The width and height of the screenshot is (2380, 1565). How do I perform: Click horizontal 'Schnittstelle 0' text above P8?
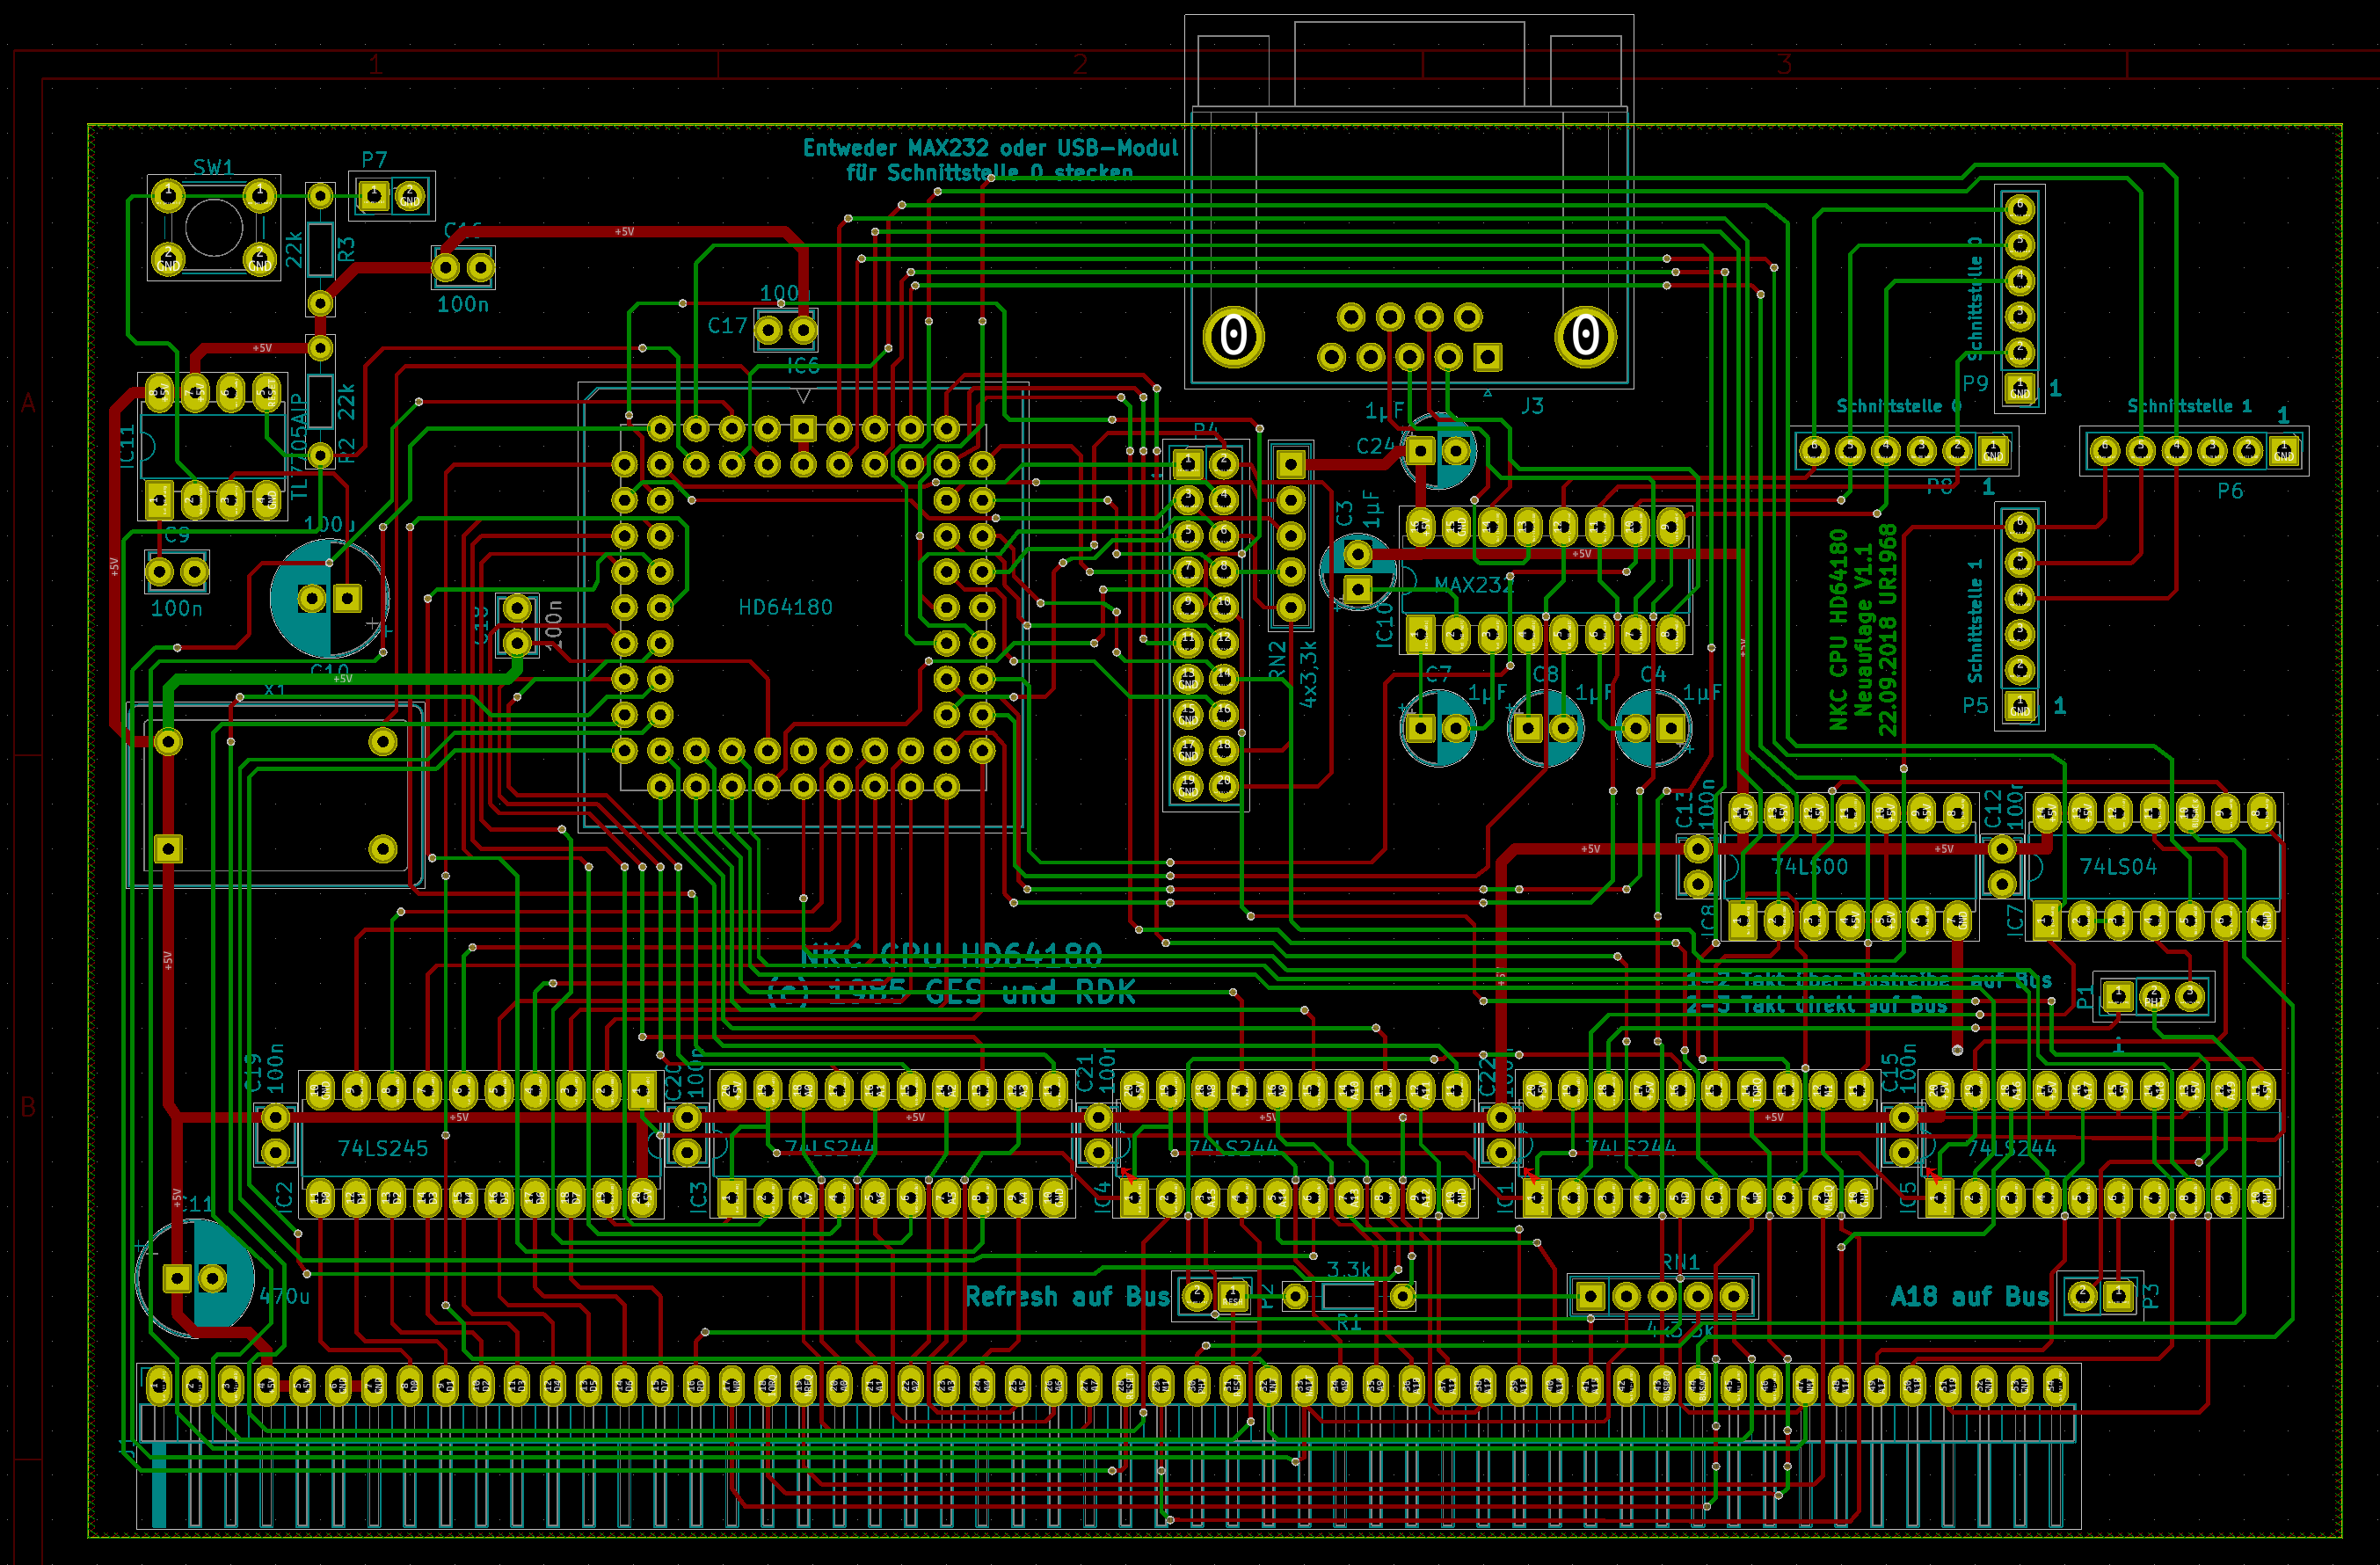(1899, 406)
